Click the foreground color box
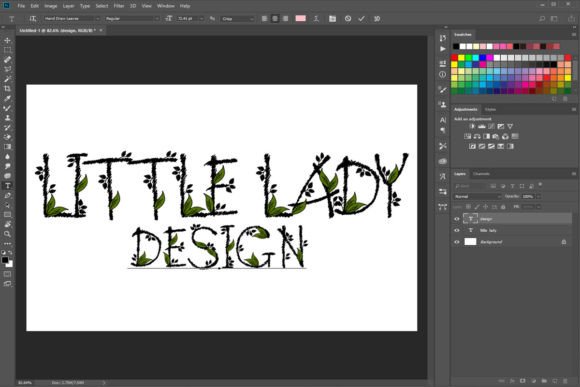The width and height of the screenshot is (580, 387). (5, 260)
